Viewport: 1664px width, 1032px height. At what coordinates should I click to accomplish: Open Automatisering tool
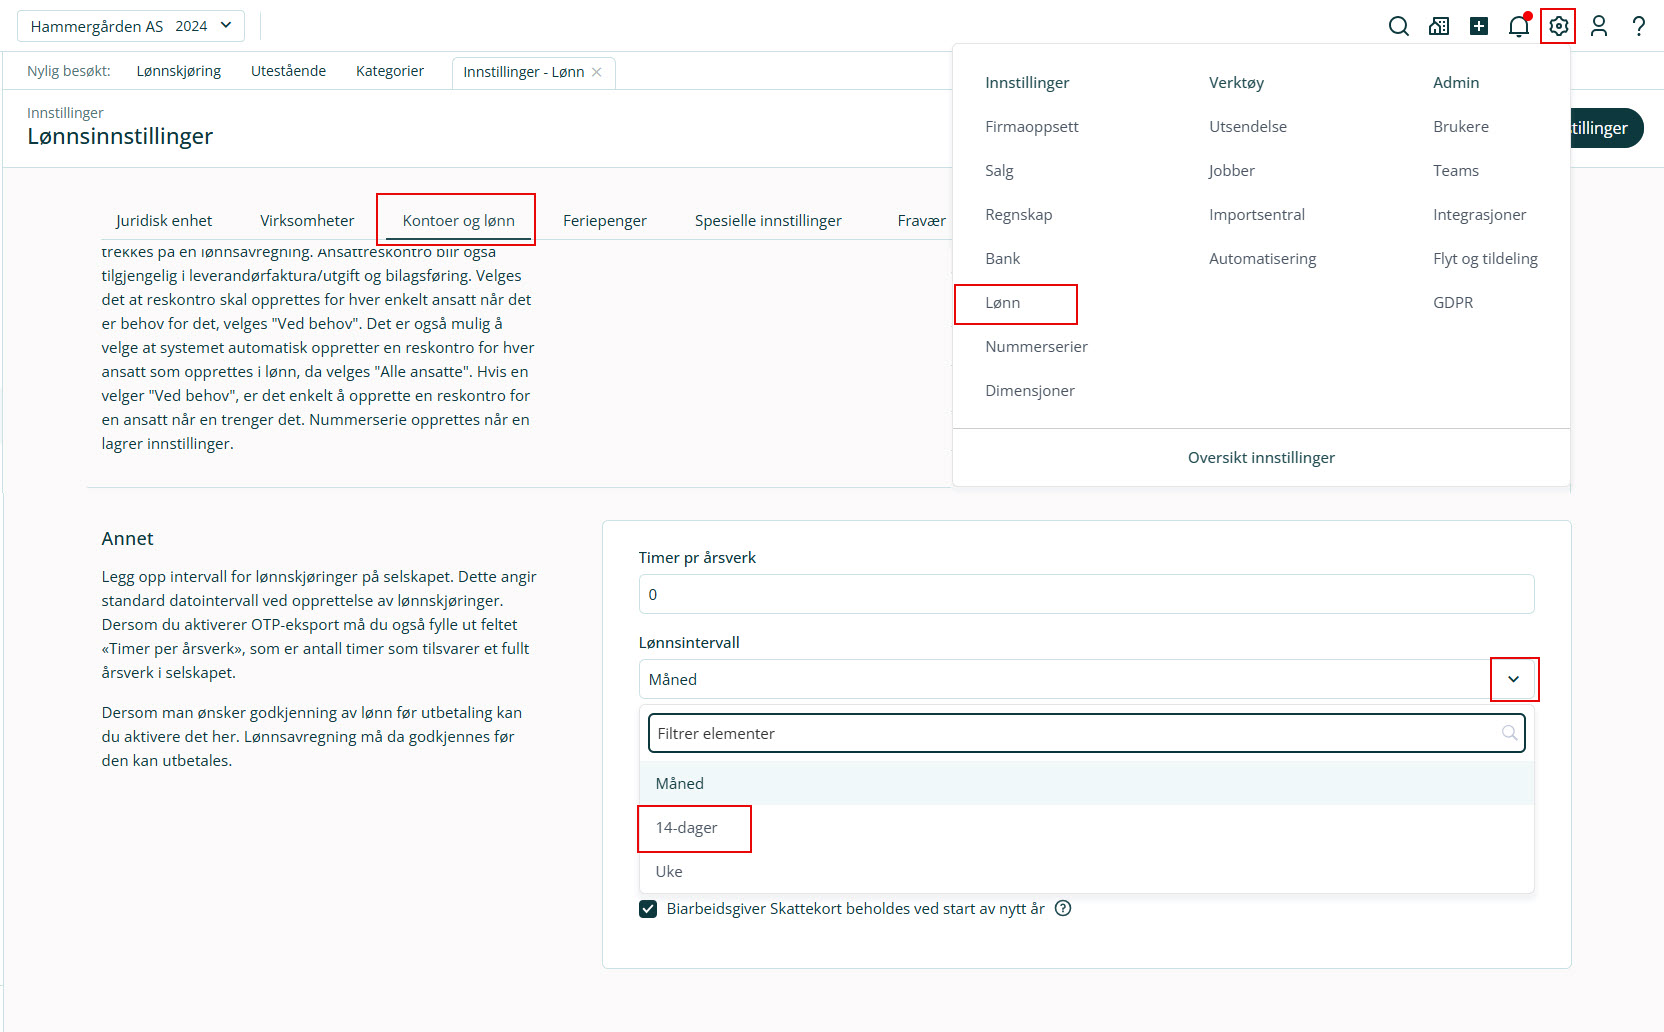pos(1263,259)
